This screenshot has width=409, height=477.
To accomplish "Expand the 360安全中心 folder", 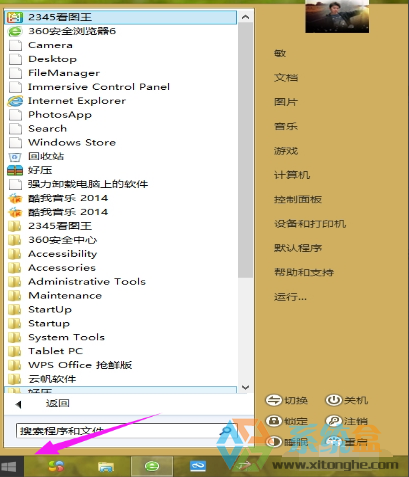I will click(x=121, y=240).
